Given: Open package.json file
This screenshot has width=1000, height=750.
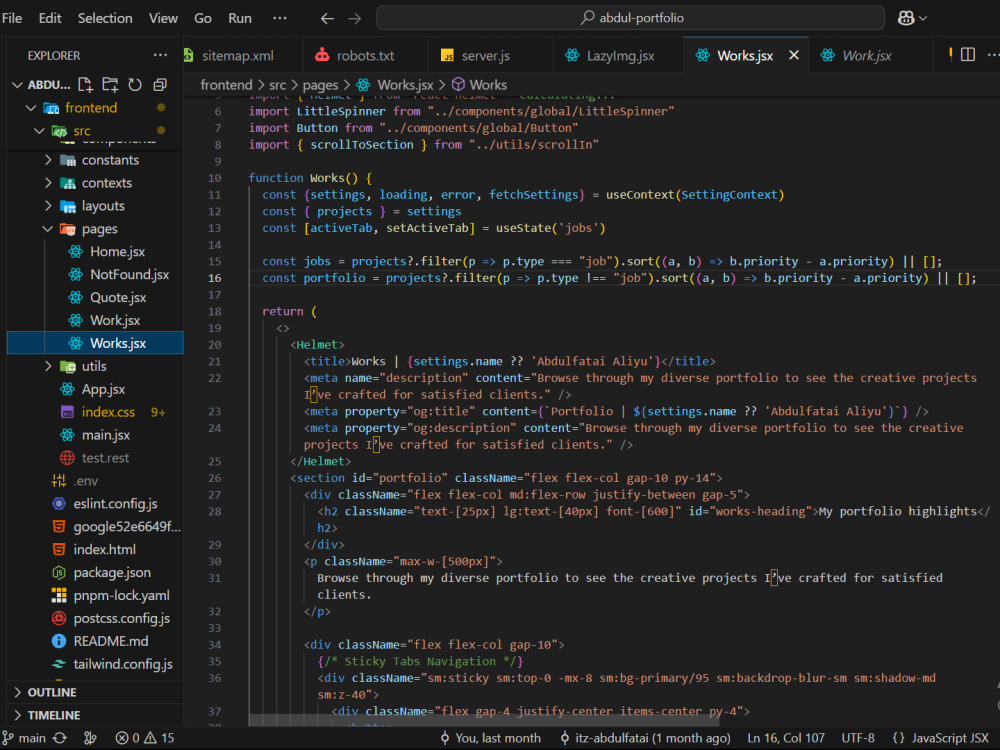Looking at the screenshot, I should [96, 573].
